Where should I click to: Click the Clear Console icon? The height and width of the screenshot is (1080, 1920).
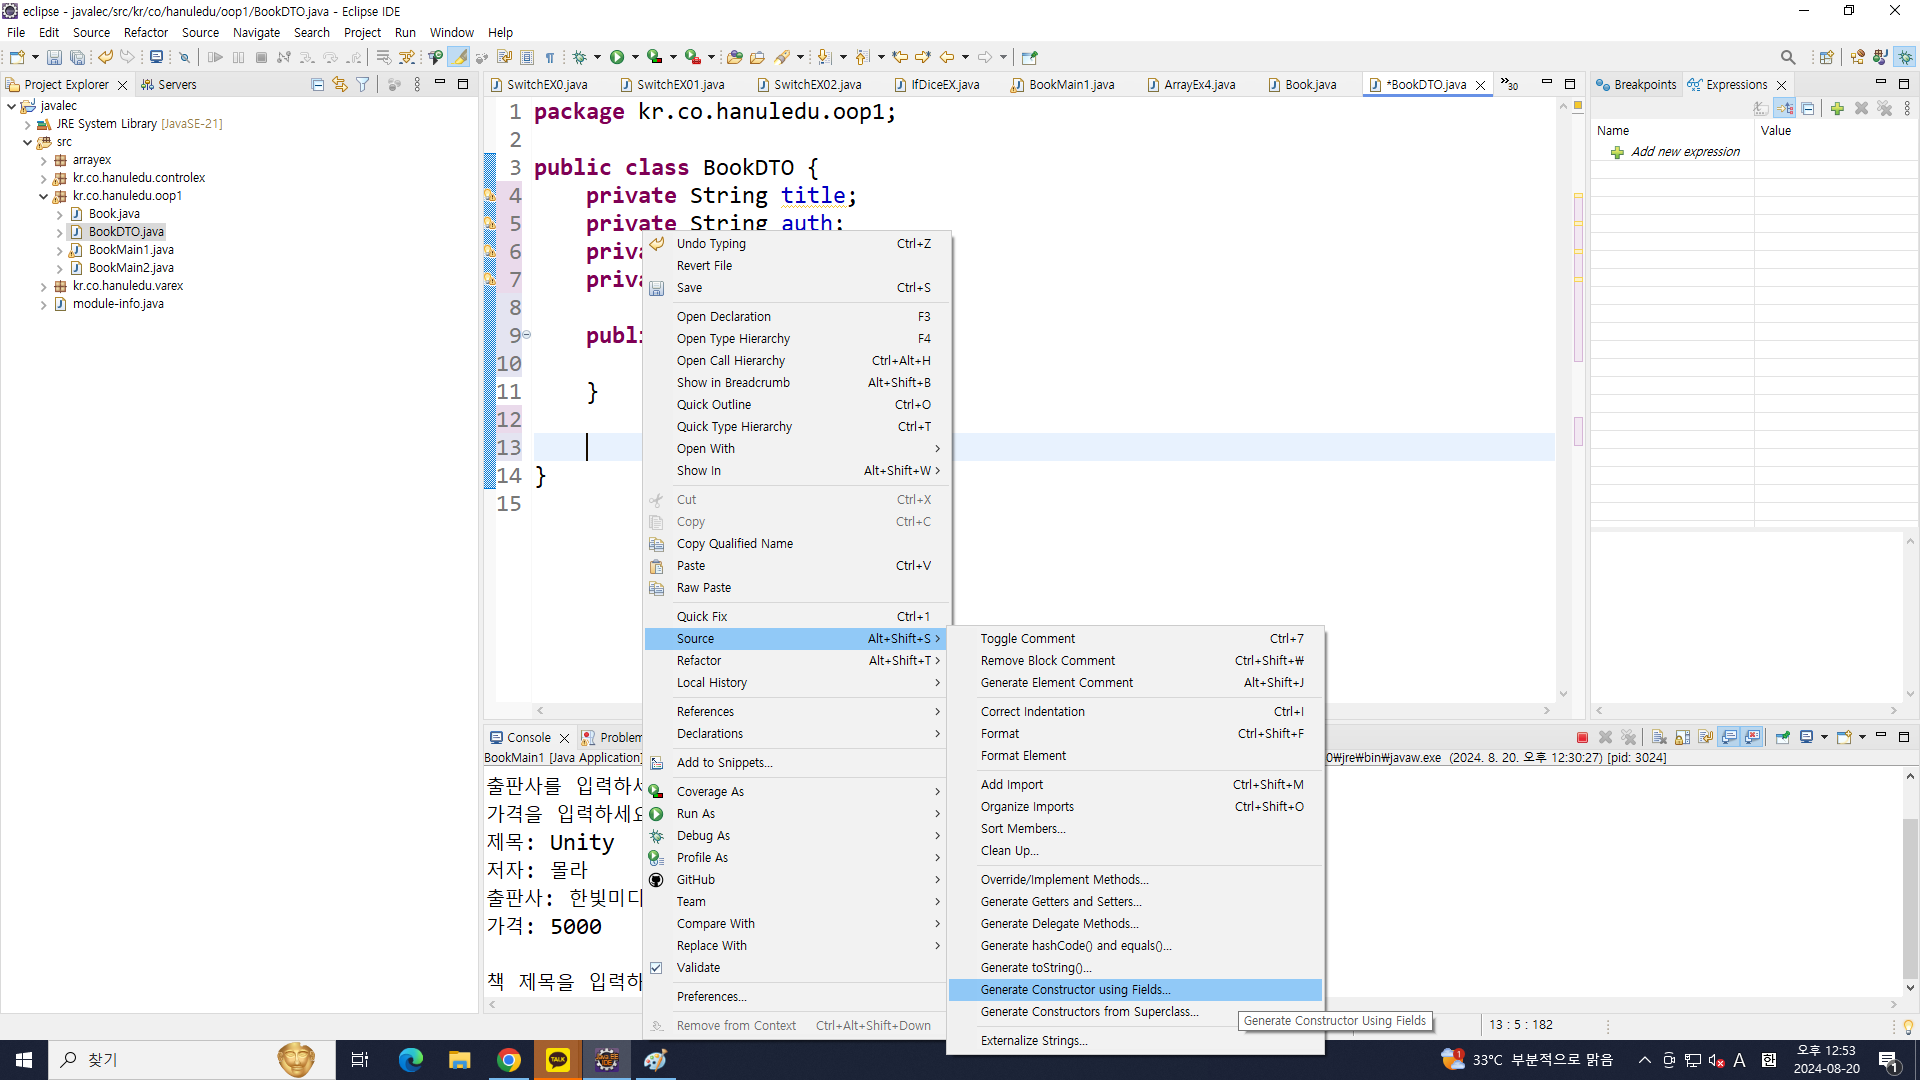click(1659, 738)
